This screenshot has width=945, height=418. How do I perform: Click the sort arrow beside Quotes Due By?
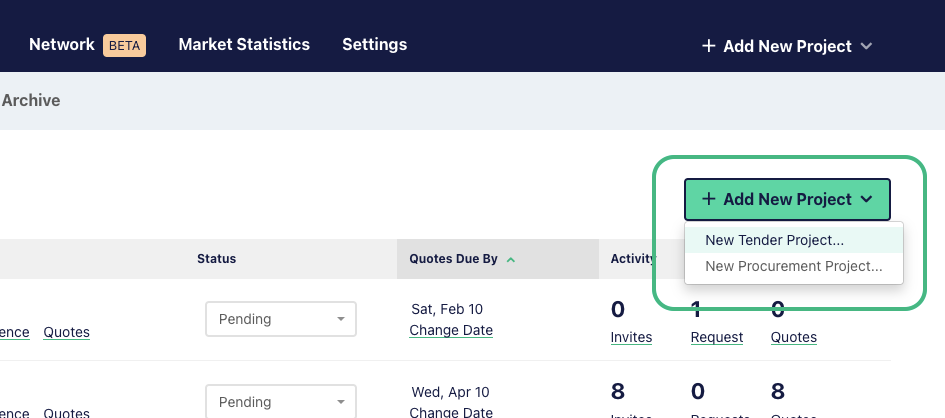point(511,260)
